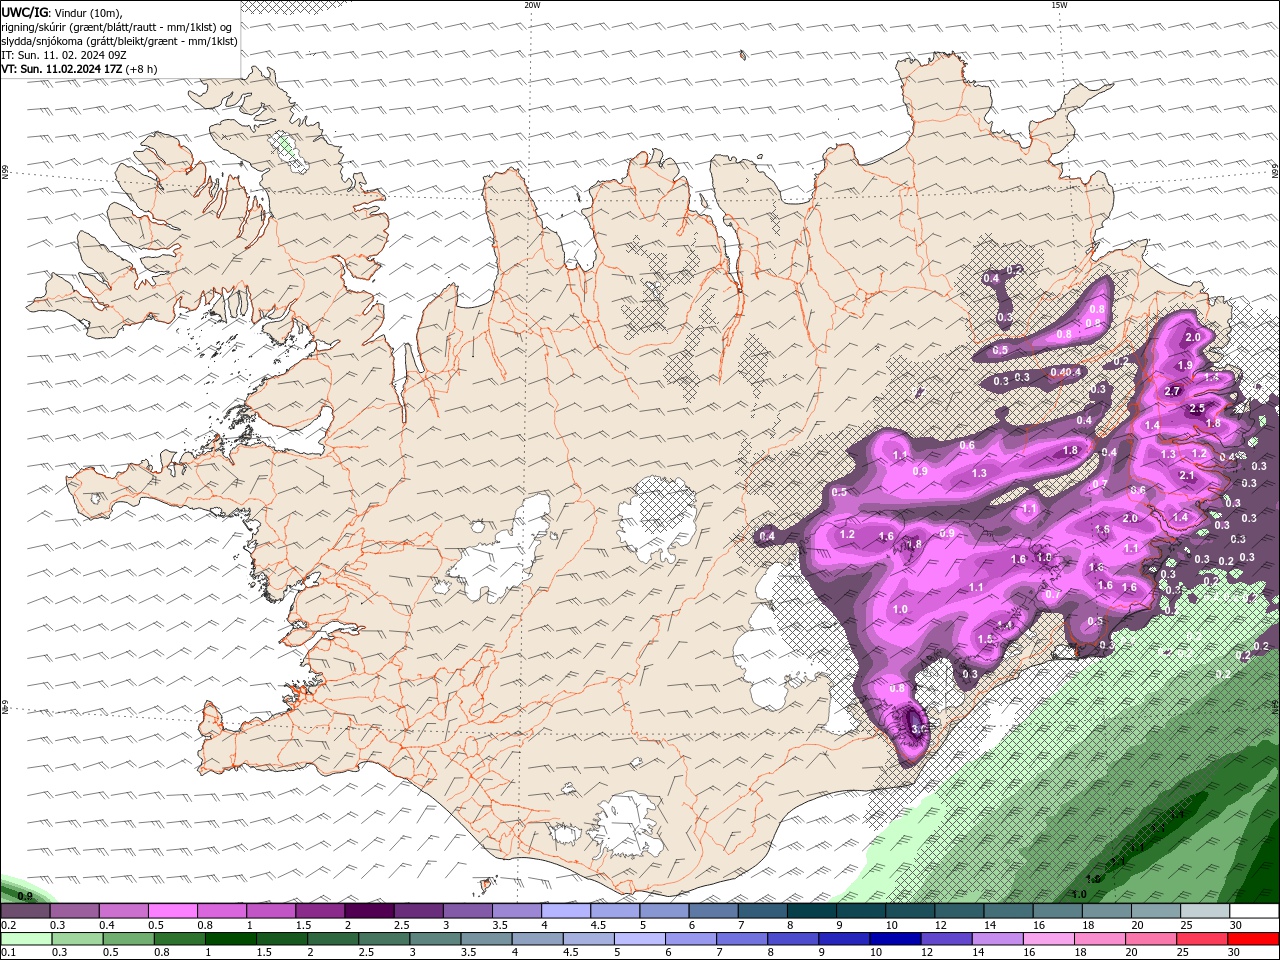
Task: Pick the upper legend swatch starting at 1.5
Action: point(319,911)
